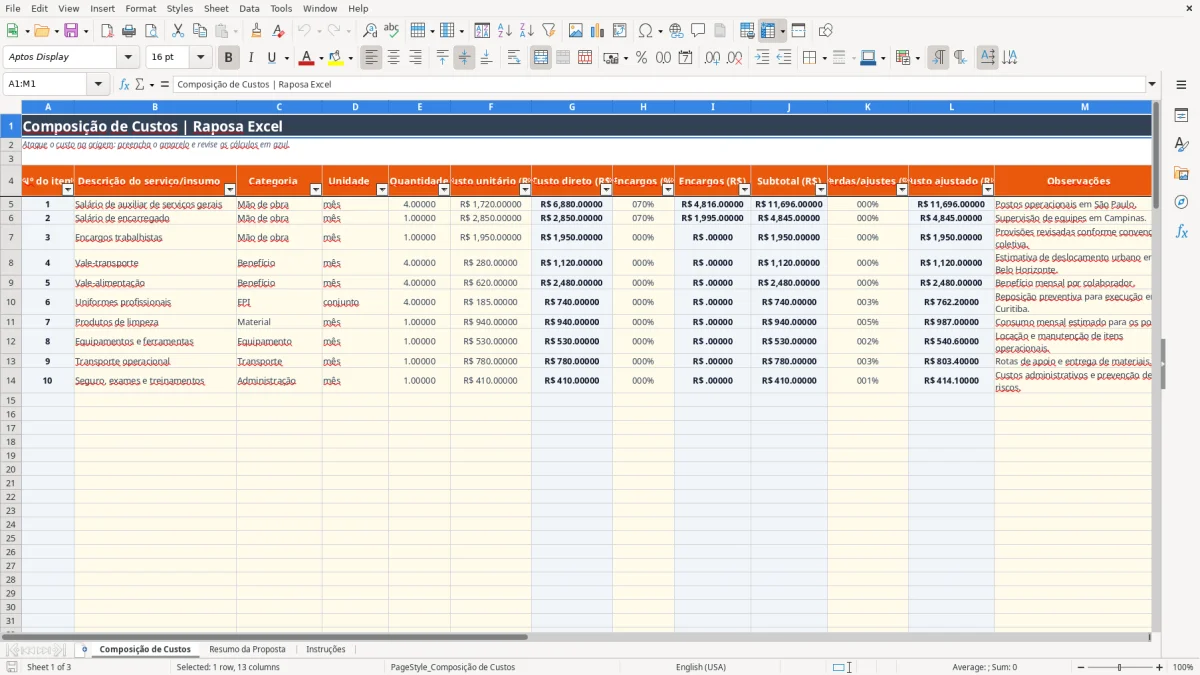Select column M header
1200x675 pixels.
tap(1085, 106)
